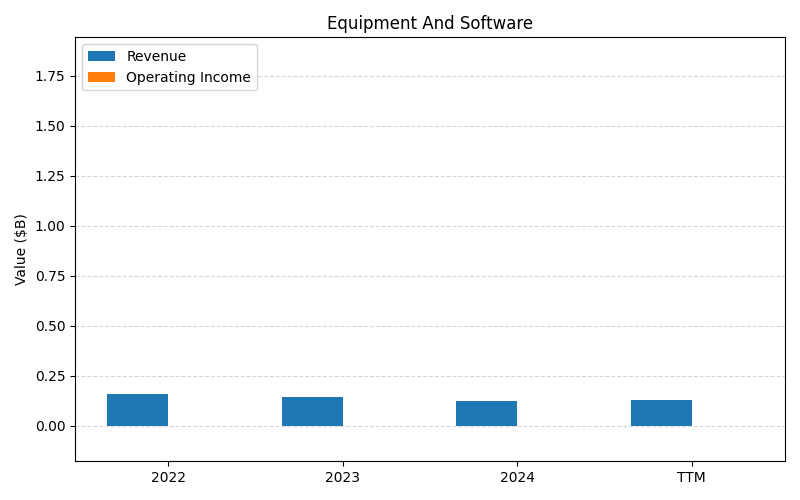Click the '1.75' y-axis tick label
800x500 pixels.
[50, 77]
